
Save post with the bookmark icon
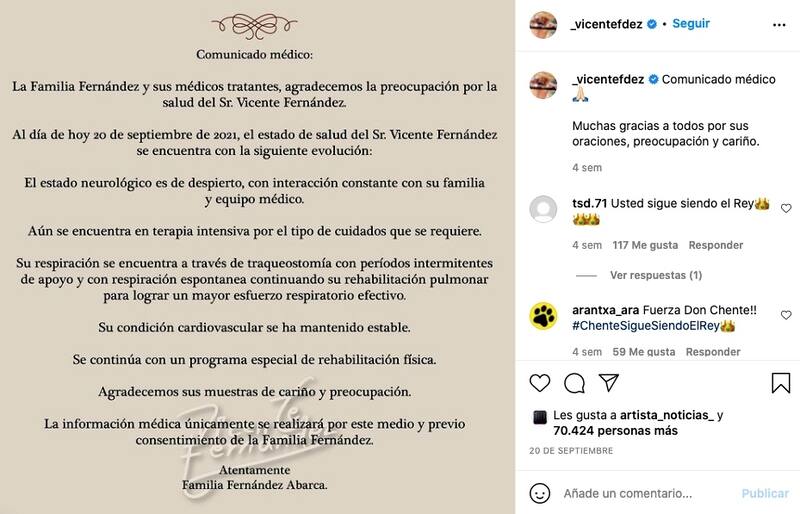[781, 383]
